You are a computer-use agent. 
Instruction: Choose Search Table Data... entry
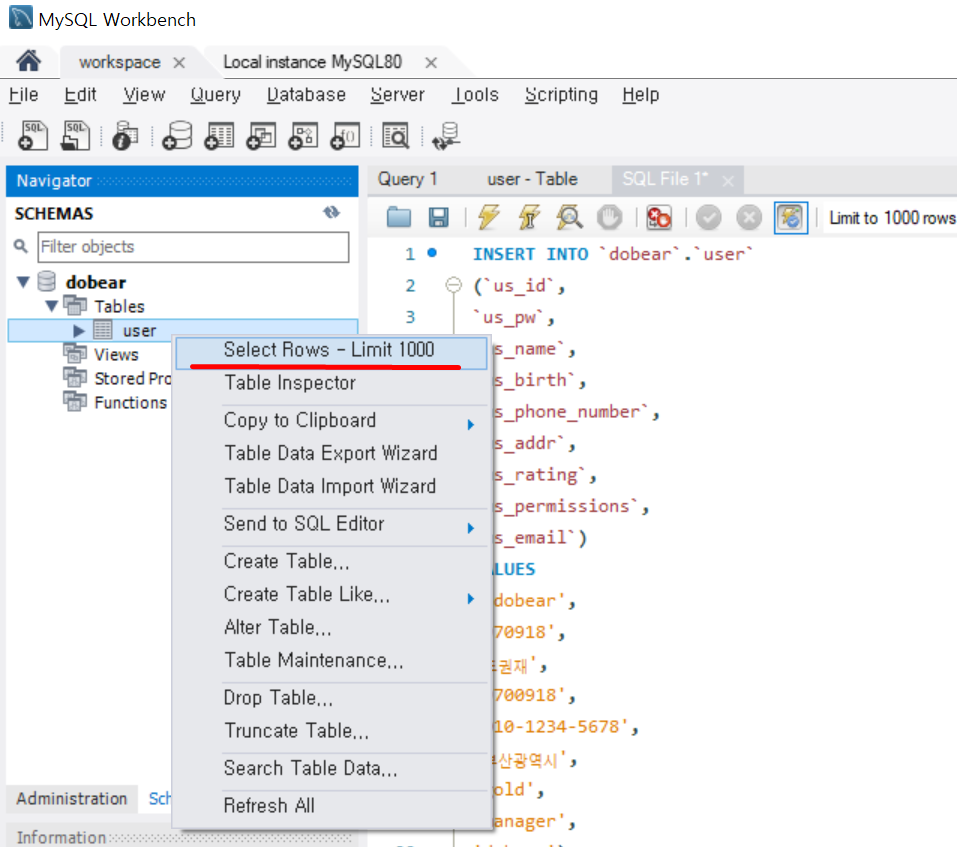tap(331, 768)
